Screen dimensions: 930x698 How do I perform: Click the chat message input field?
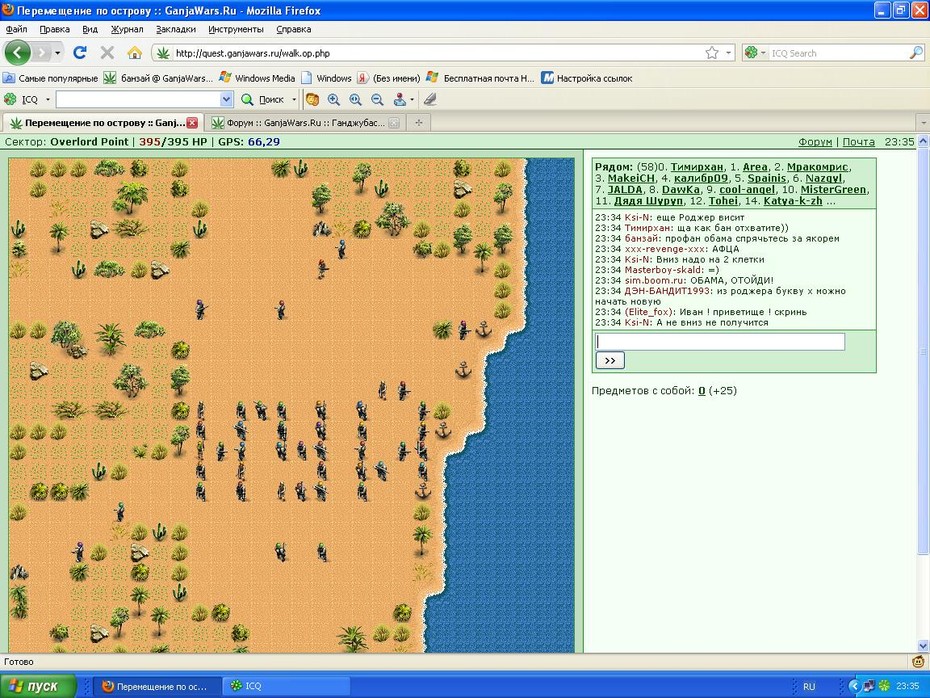coord(720,342)
